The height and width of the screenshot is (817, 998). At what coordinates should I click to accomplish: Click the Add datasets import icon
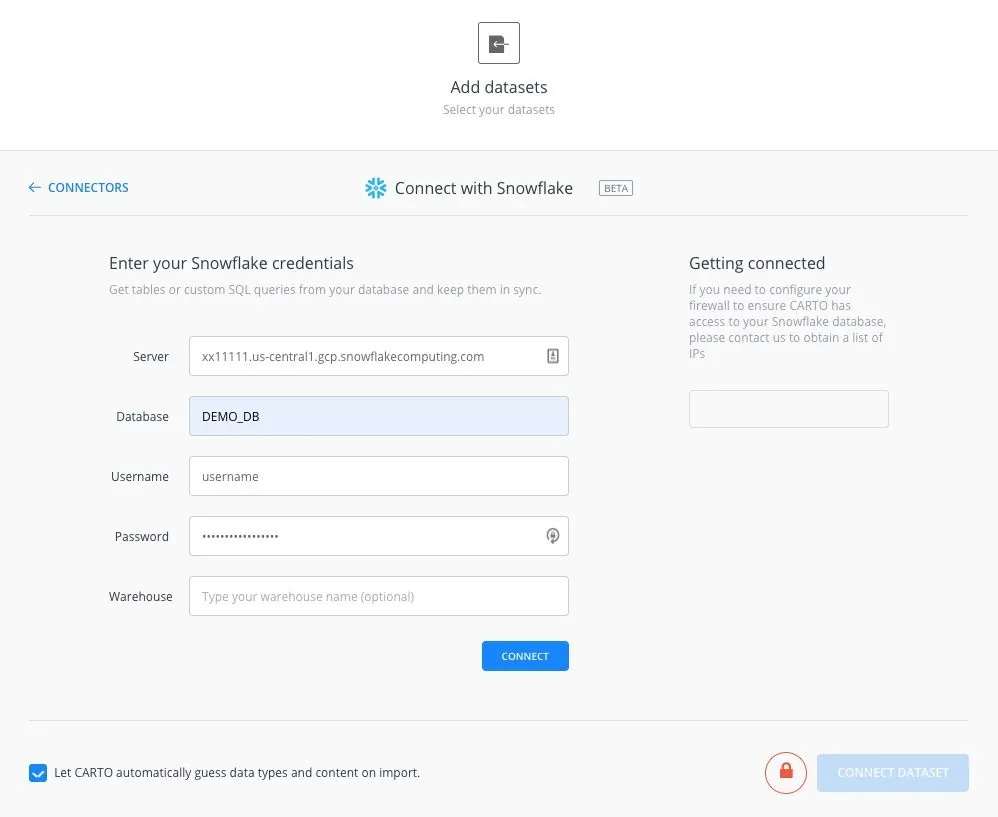pos(498,43)
